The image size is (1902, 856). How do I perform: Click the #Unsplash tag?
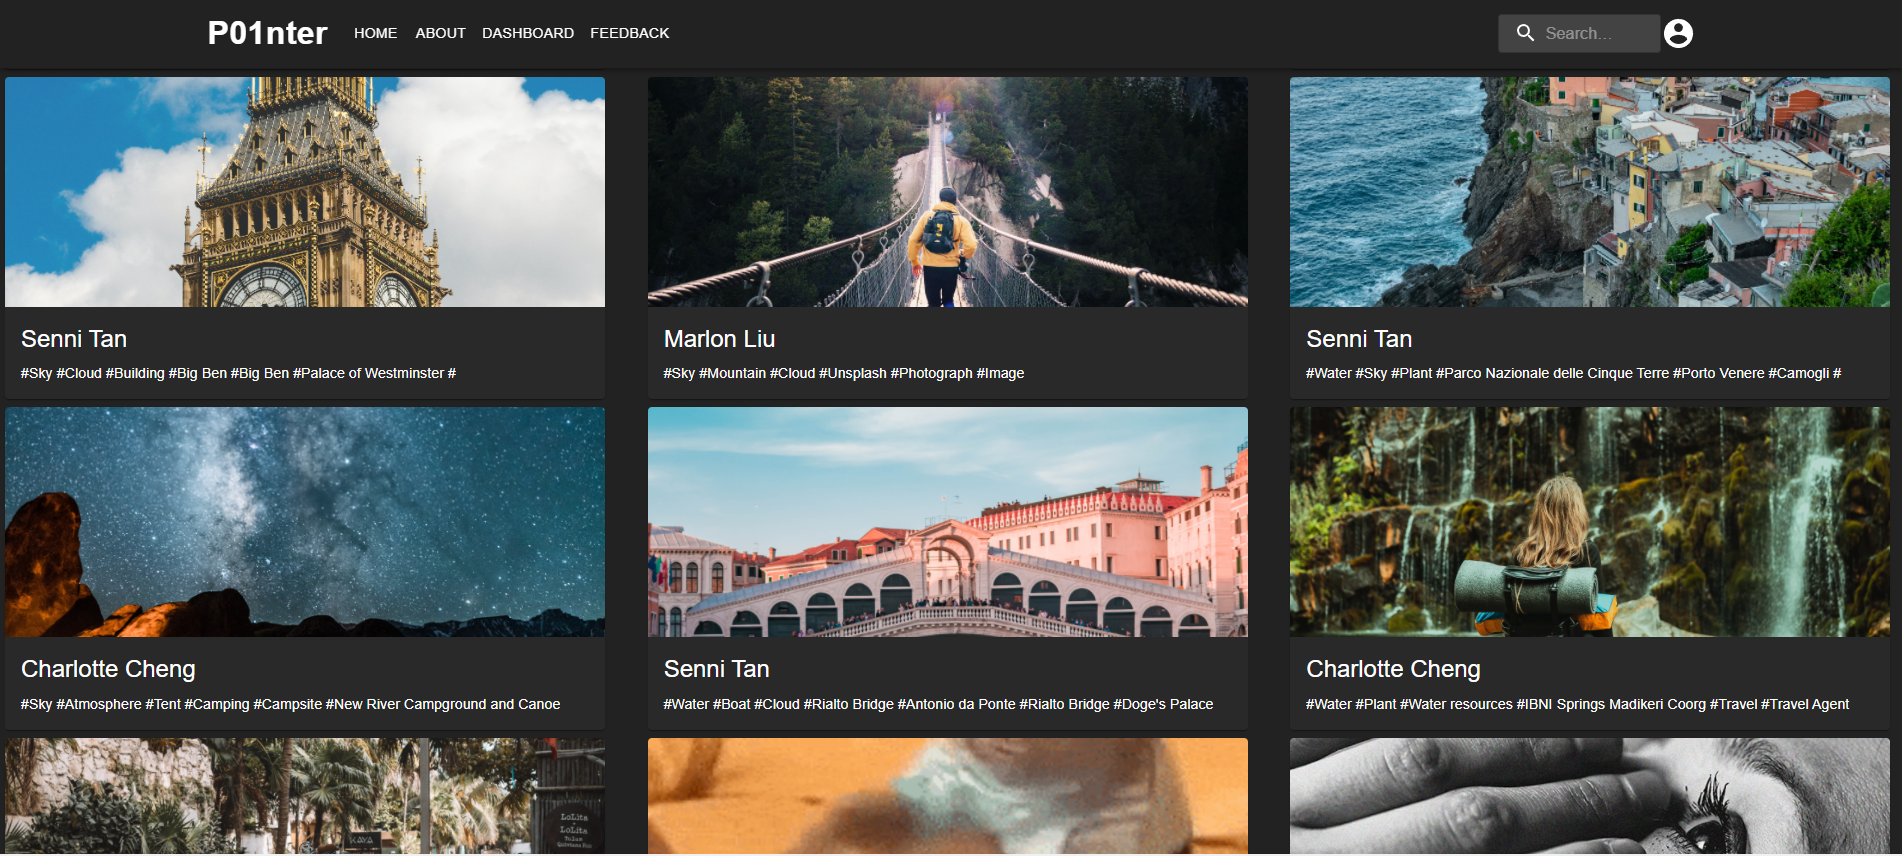click(x=853, y=373)
